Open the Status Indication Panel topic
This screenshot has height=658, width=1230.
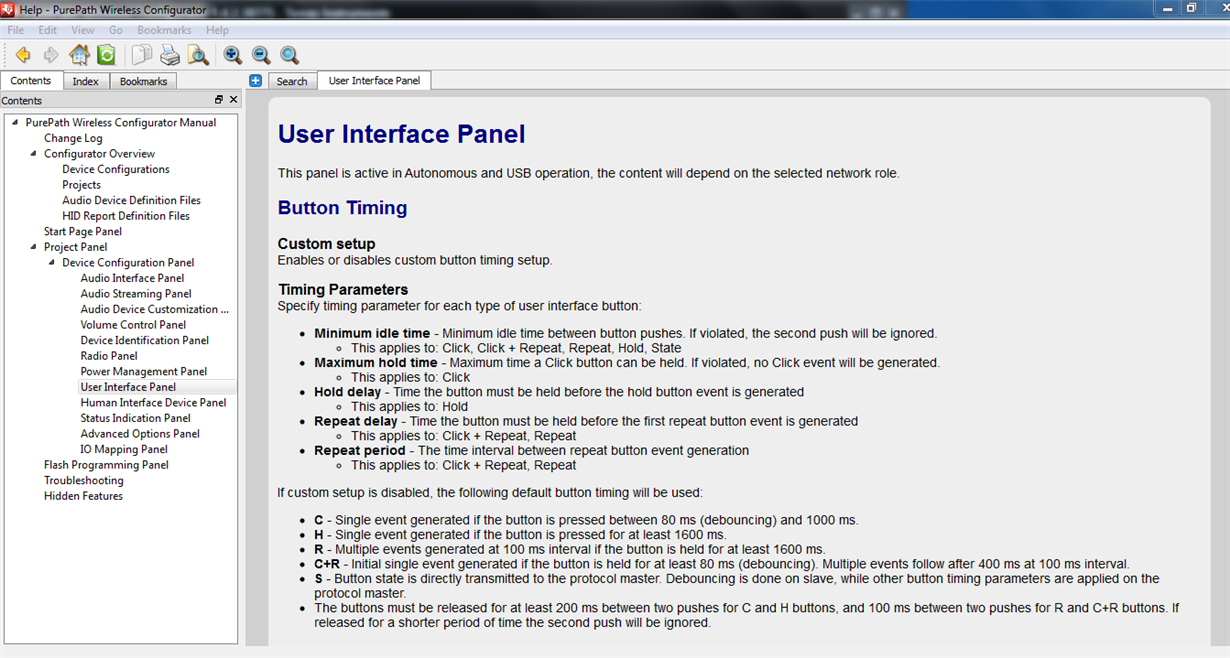point(136,418)
